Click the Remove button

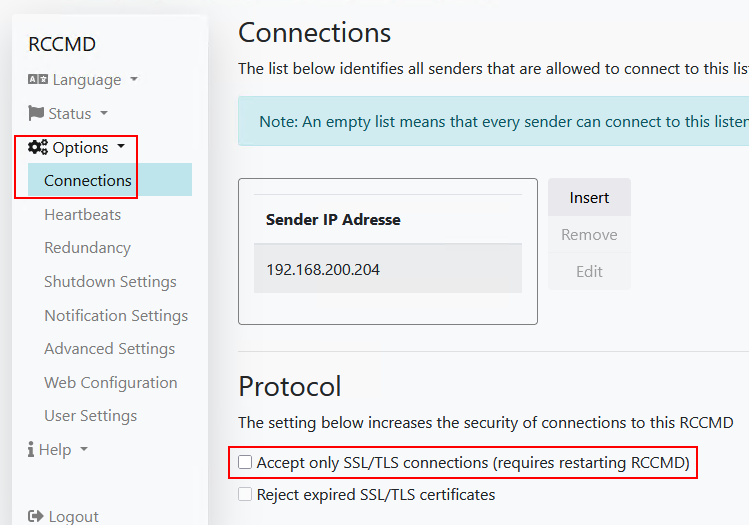point(589,235)
